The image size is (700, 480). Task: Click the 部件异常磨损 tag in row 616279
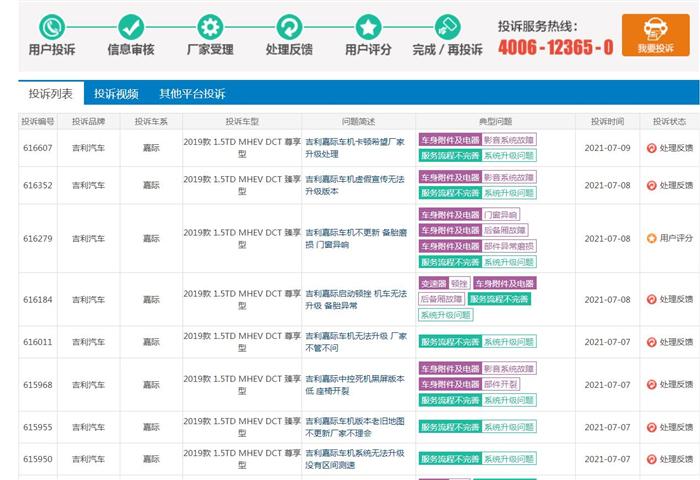[509, 246]
